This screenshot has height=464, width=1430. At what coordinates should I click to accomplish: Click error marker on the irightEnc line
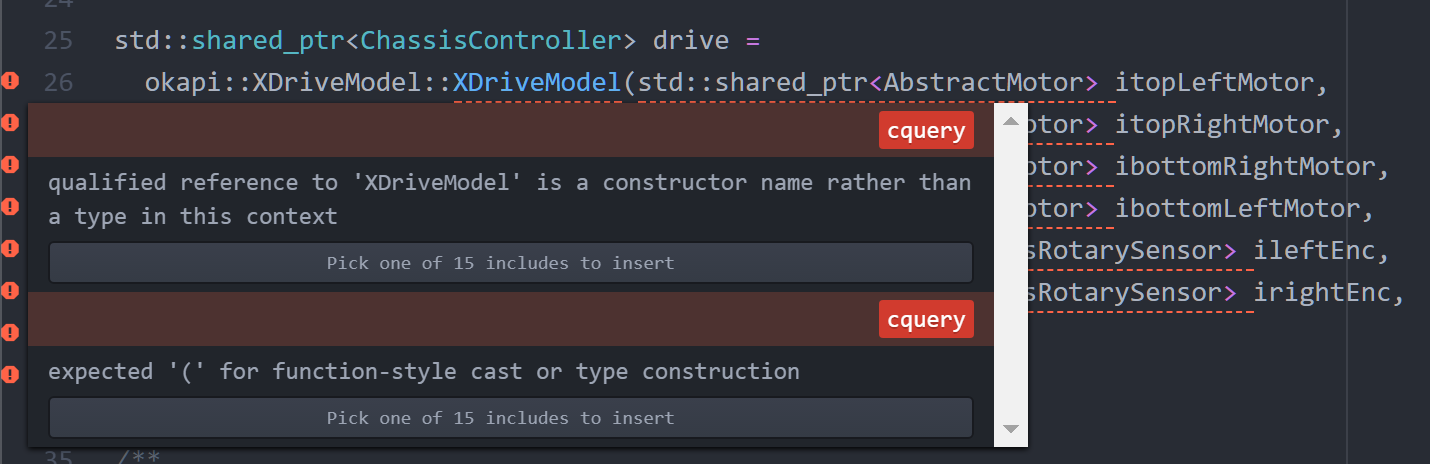(10, 291)
